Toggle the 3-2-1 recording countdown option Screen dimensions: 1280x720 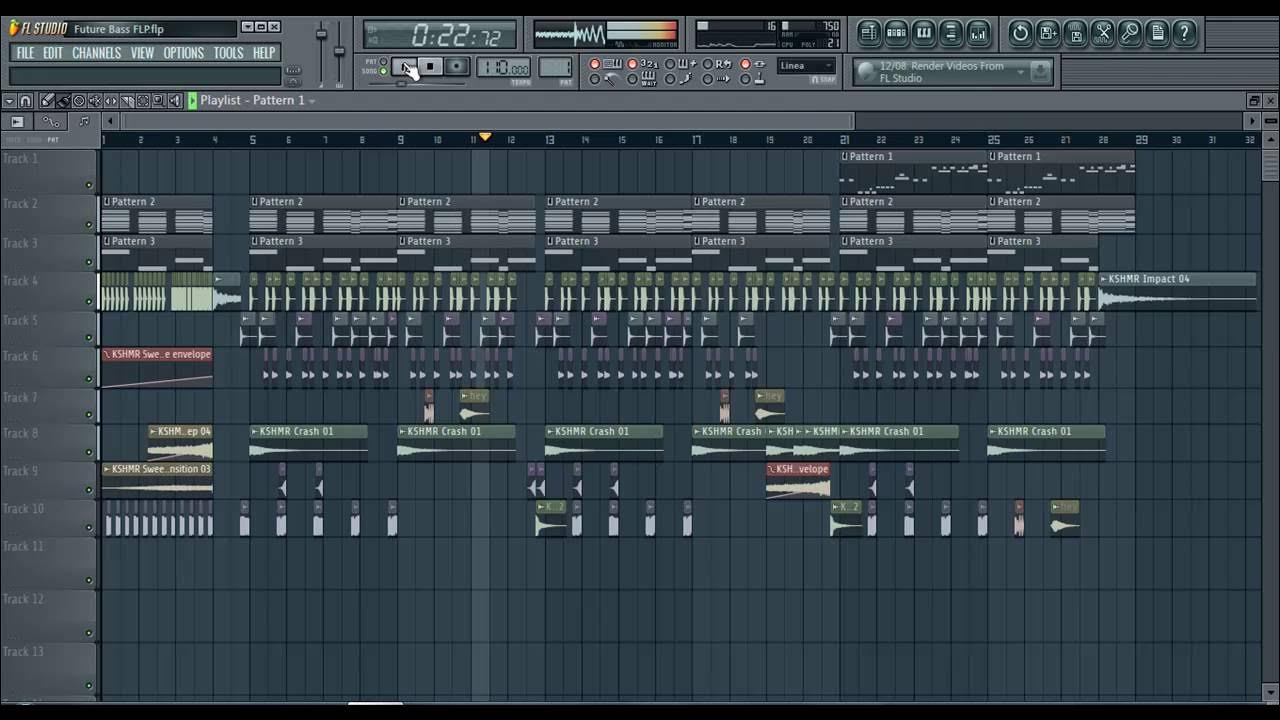642,64
